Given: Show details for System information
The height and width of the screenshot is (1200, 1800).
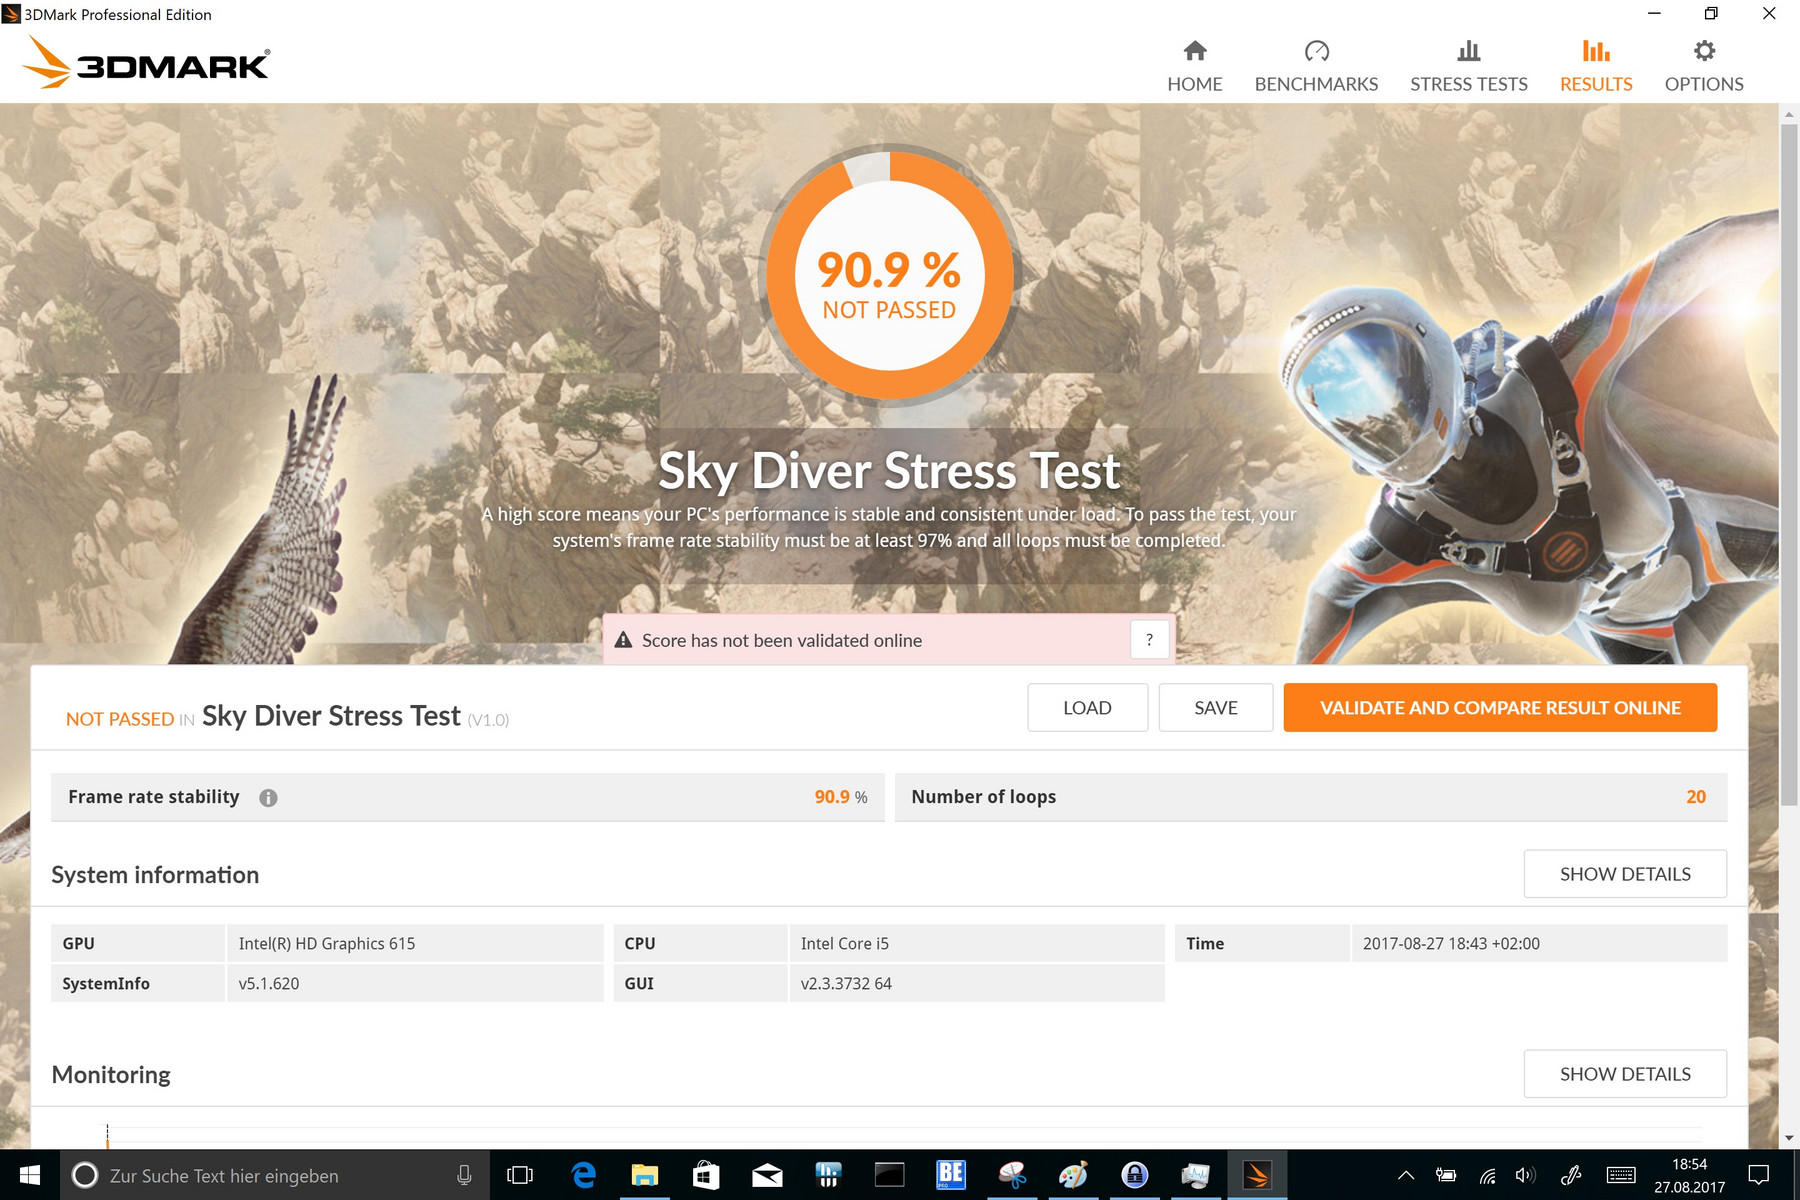Looking at the screenshot, I should [x=1625, y=874].
